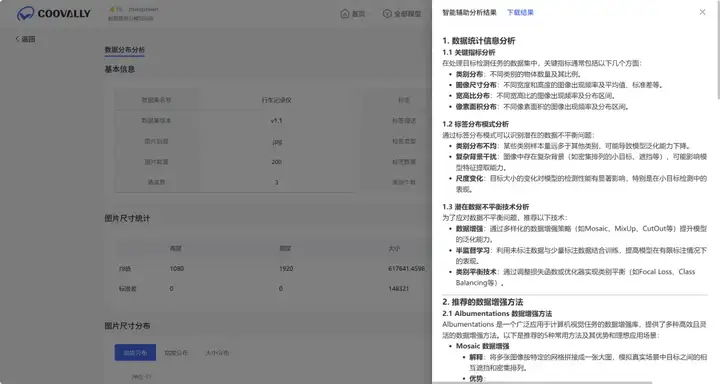This screenshot has height=384, width=720.
Task: Open 全部模型 in the top navigation
Action: (407, 14)
